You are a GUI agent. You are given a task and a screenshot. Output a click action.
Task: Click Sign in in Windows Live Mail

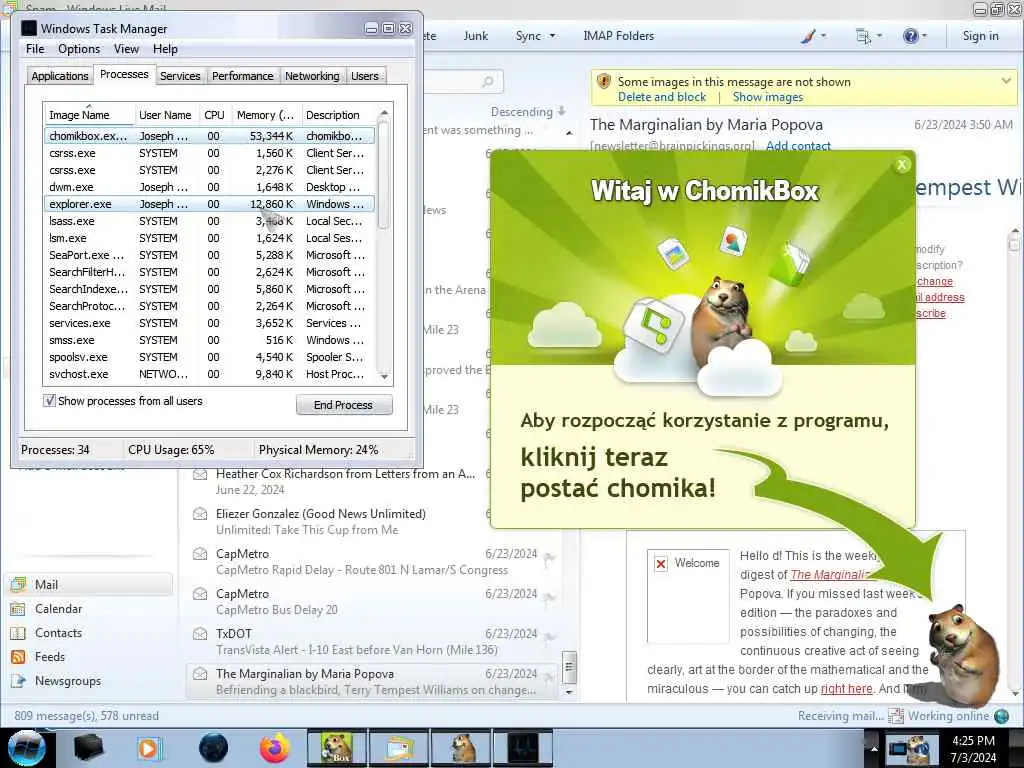pyautogui.click(x=980, y=36)
